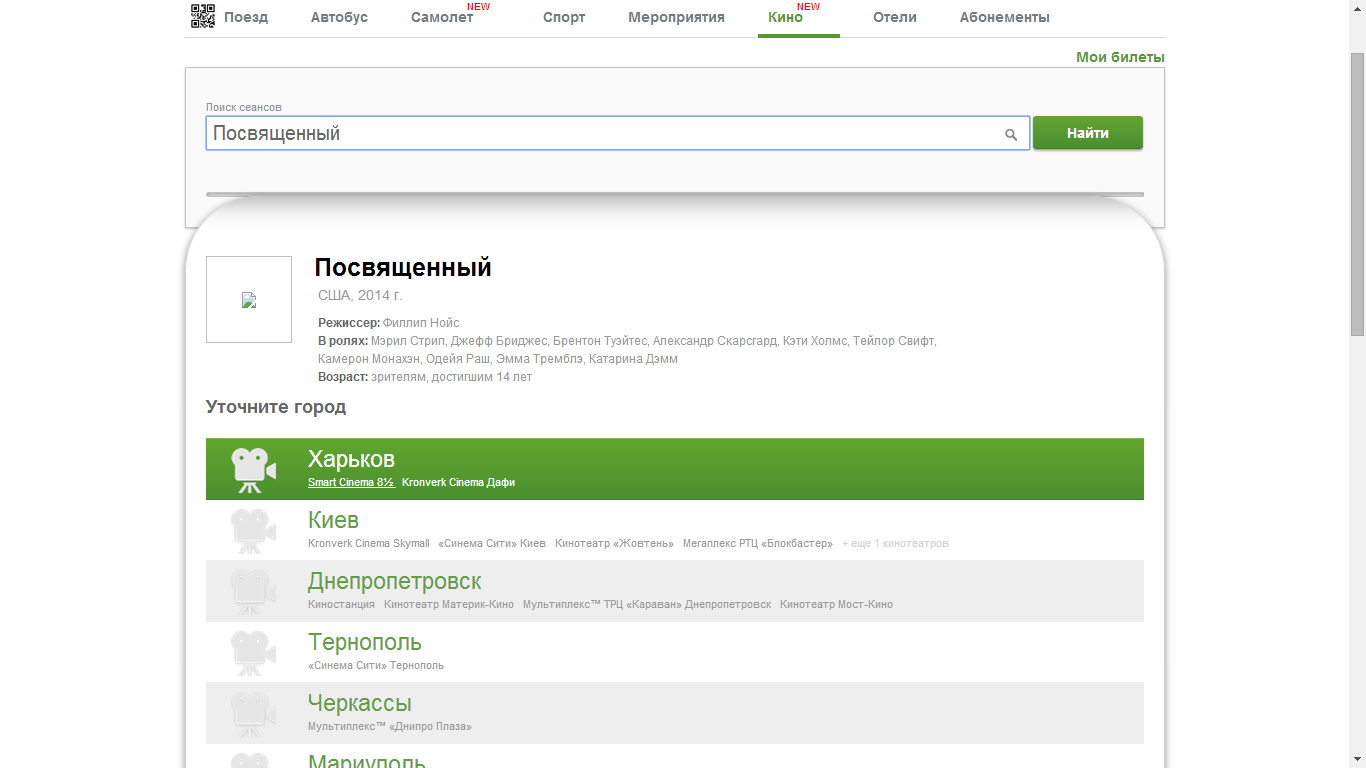Open the Автобус tab
The height and width of the screenshot is (768, 1366).
point(339,17)
